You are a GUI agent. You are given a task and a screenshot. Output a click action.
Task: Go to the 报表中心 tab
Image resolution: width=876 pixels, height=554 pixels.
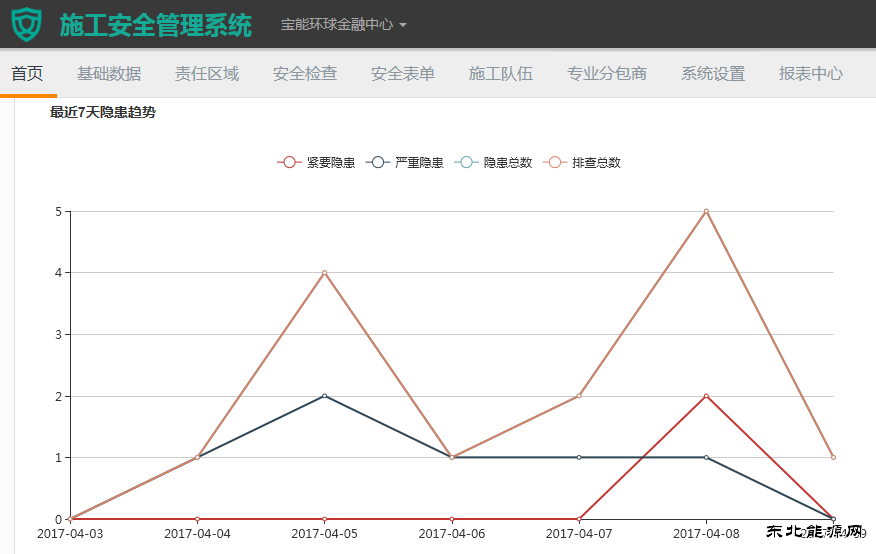pos(811,74)
